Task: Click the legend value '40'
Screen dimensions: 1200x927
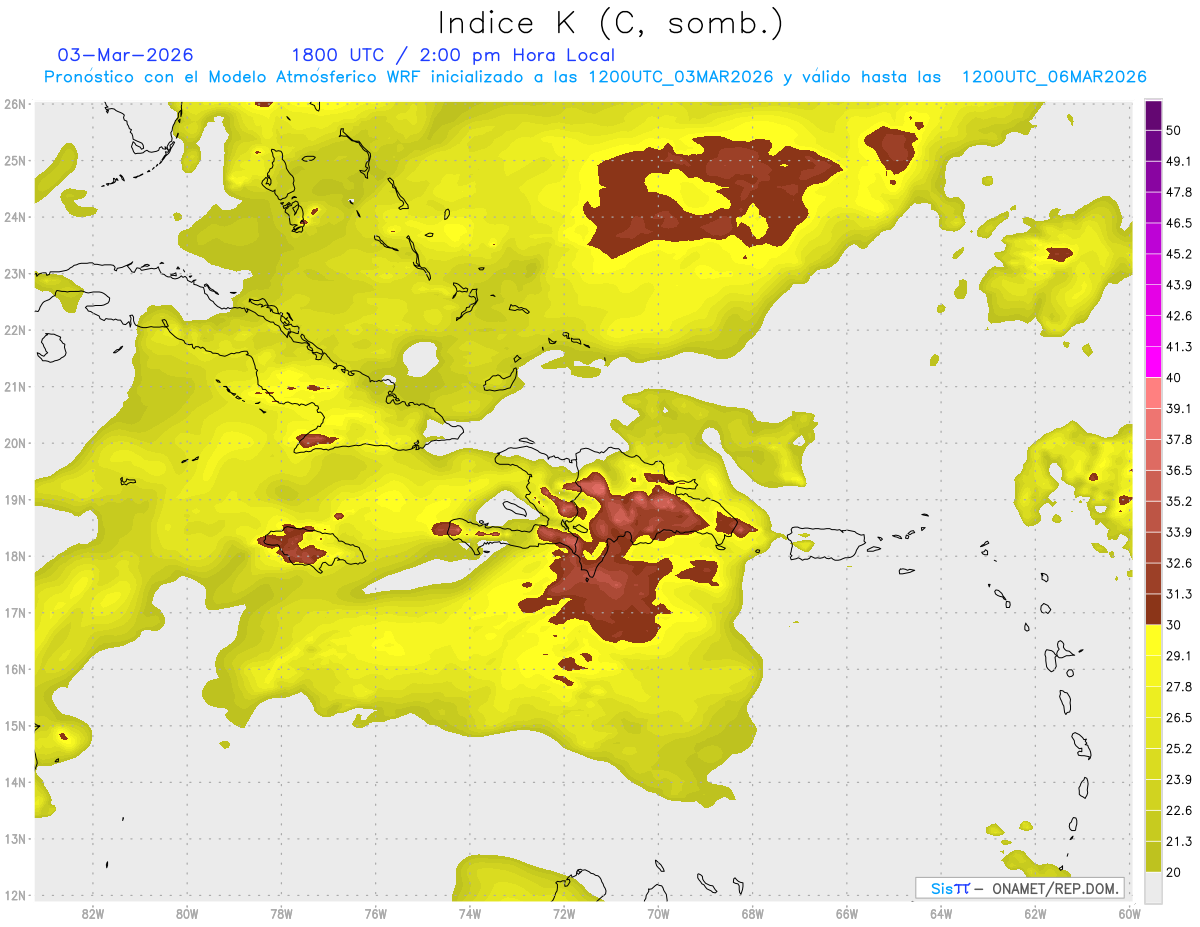Action: coord(1174,377)
